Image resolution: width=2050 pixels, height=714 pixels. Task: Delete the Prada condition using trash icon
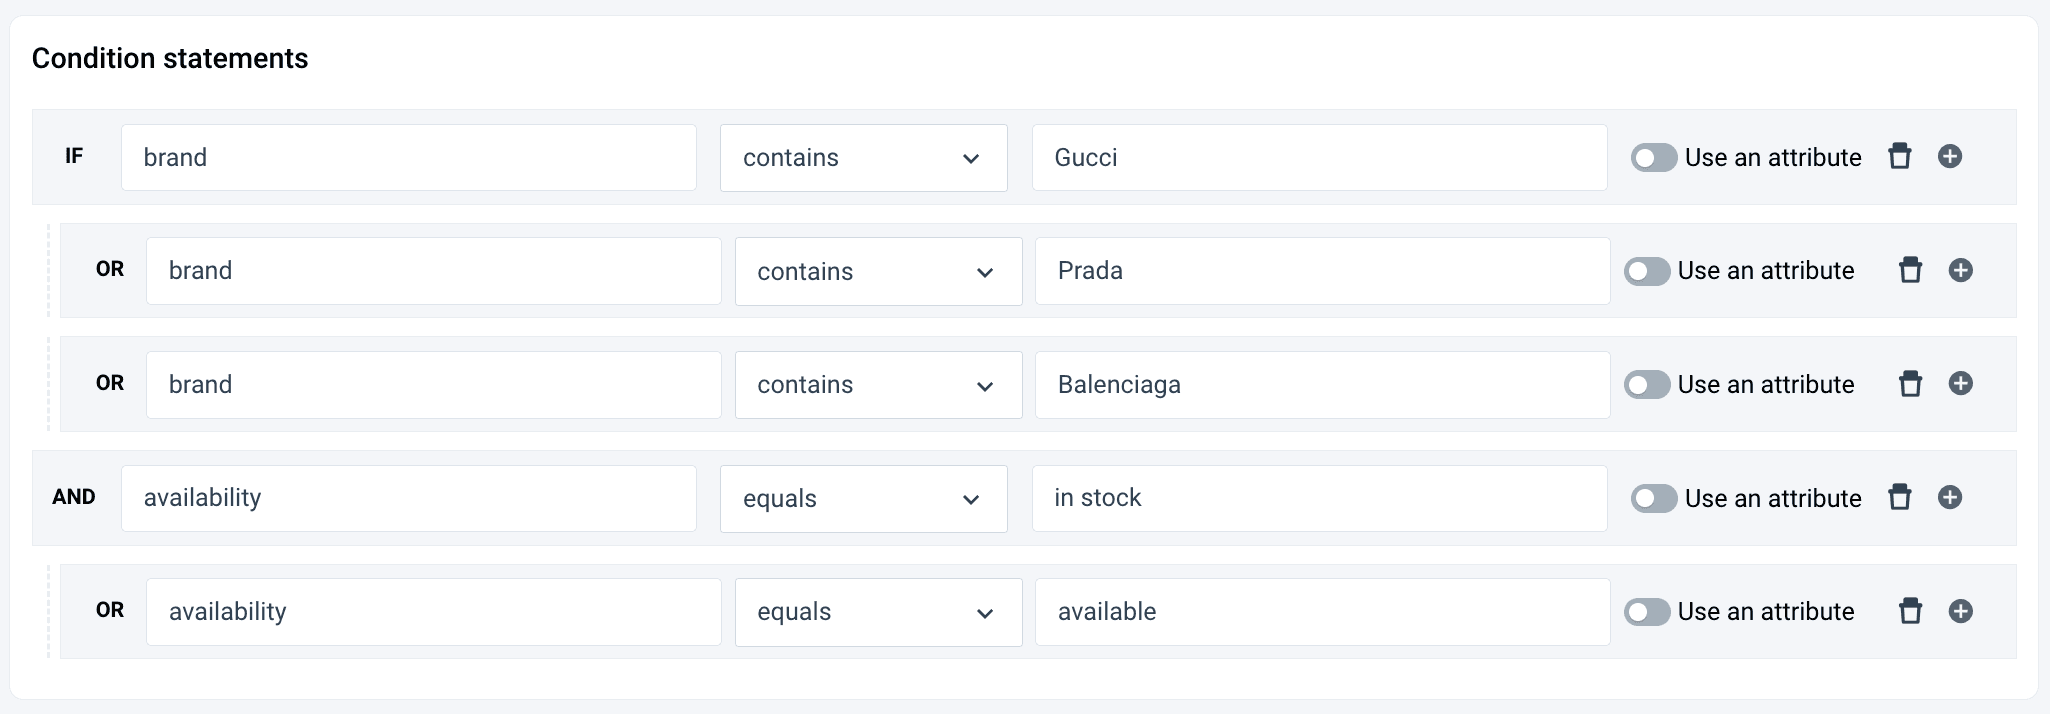[1910, 271]
